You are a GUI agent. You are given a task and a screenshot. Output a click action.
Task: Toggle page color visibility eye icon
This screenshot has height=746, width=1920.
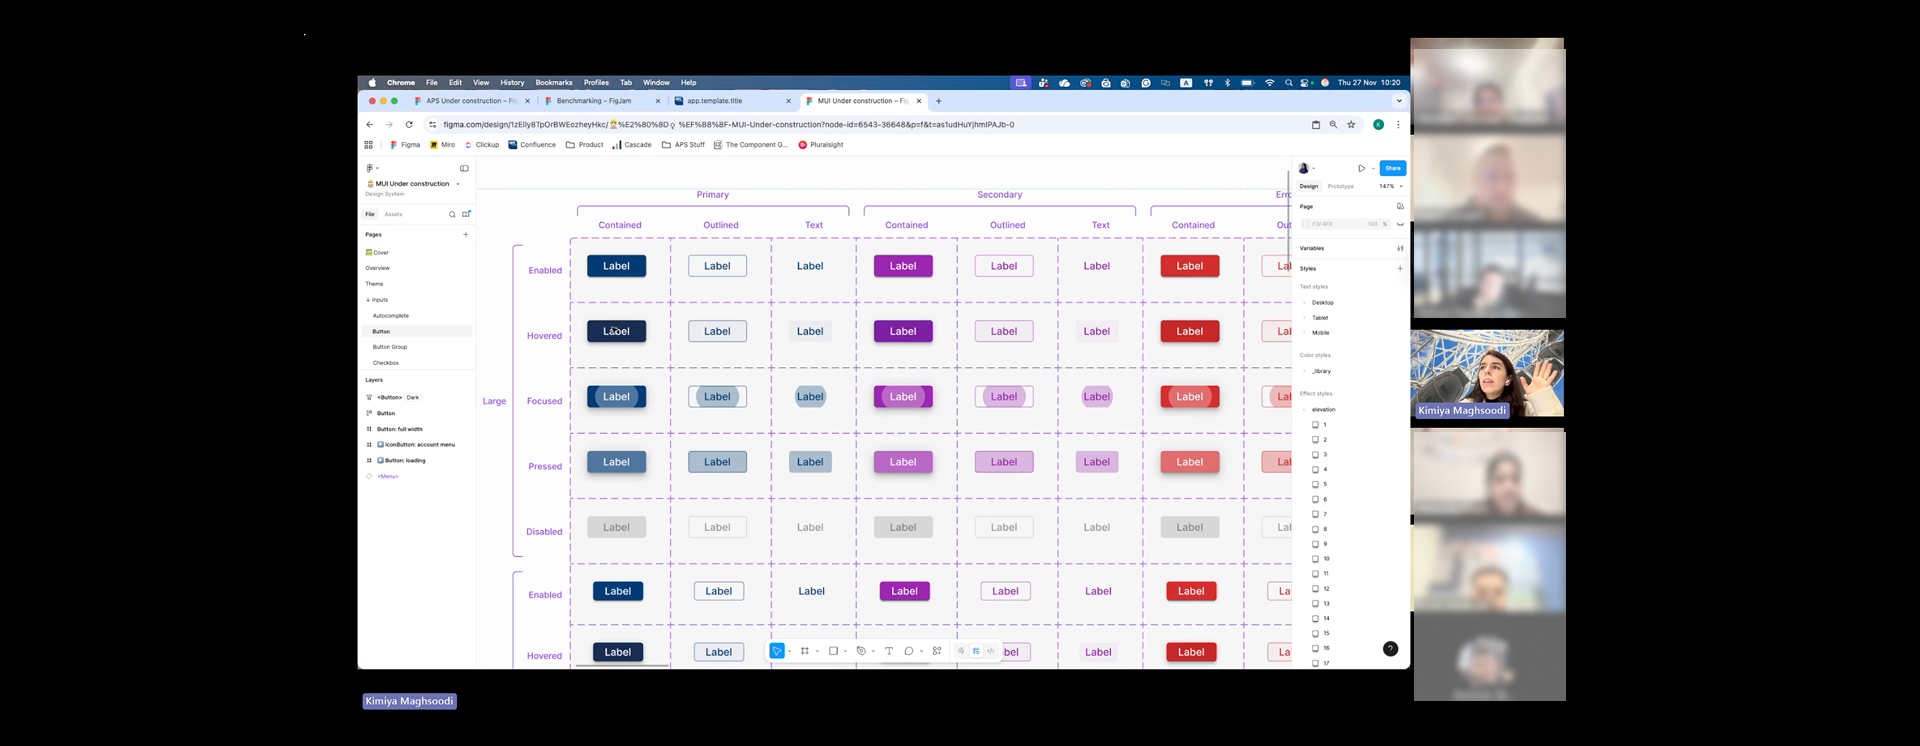click(x=1400, y=224)
